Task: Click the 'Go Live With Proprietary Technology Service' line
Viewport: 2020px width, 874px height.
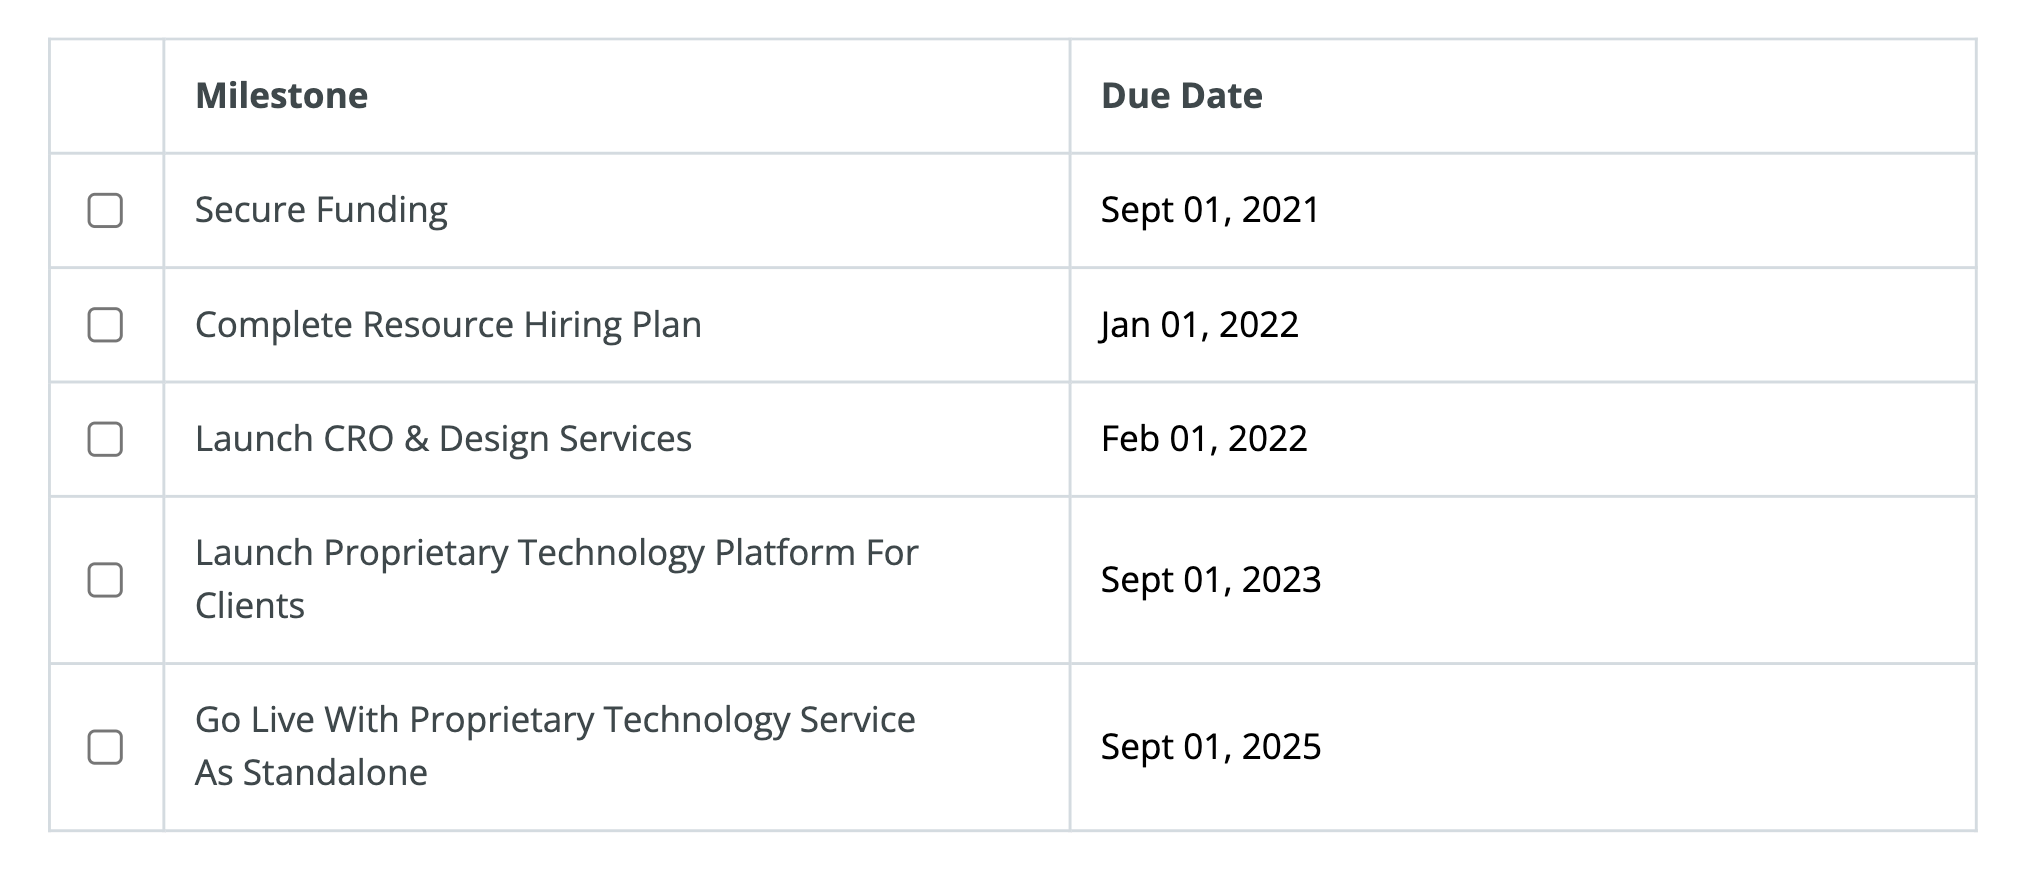Action: [555, 720]
